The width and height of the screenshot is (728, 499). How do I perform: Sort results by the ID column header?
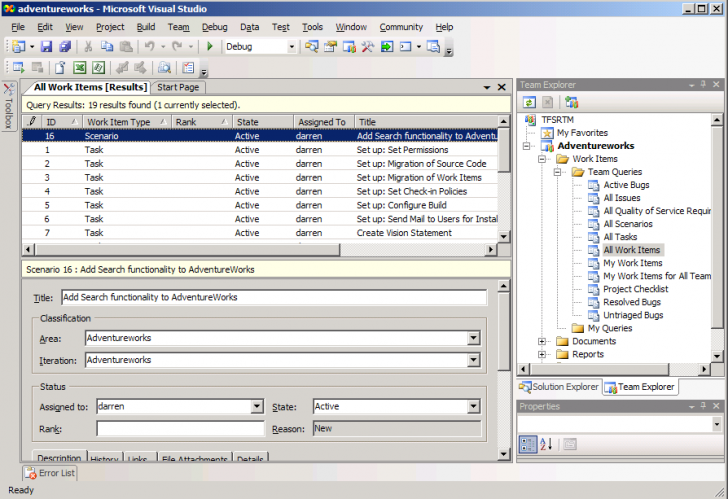(x=61, y=122)
